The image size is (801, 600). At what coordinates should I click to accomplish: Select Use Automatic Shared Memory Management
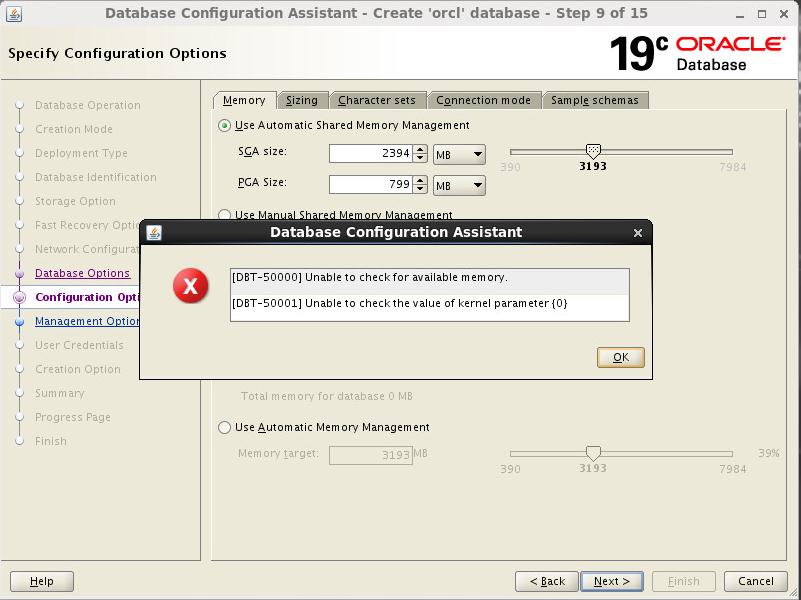point(225,125)
